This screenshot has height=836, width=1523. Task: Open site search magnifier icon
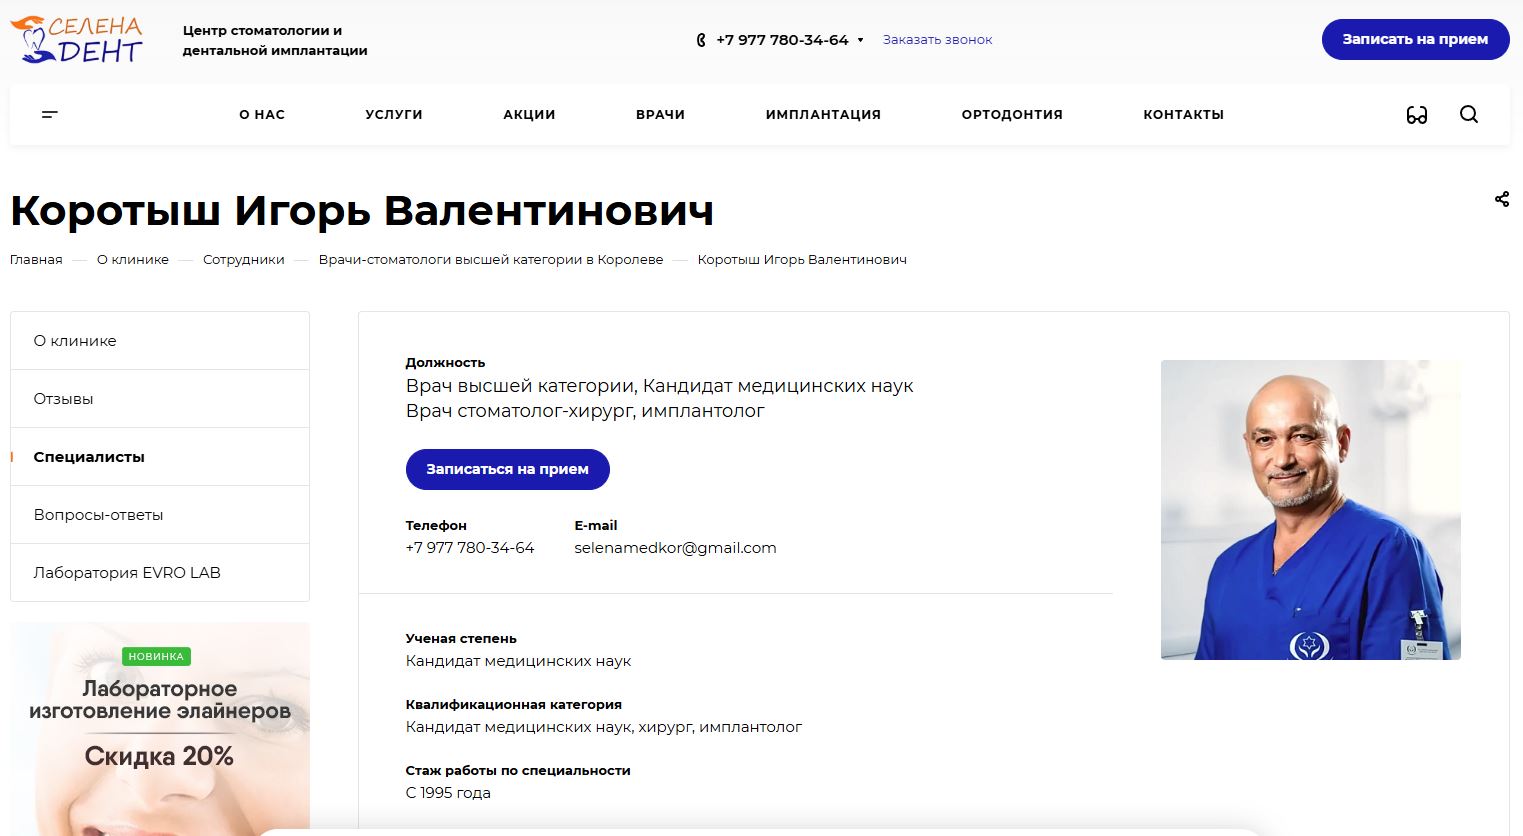coord(1469,114)
